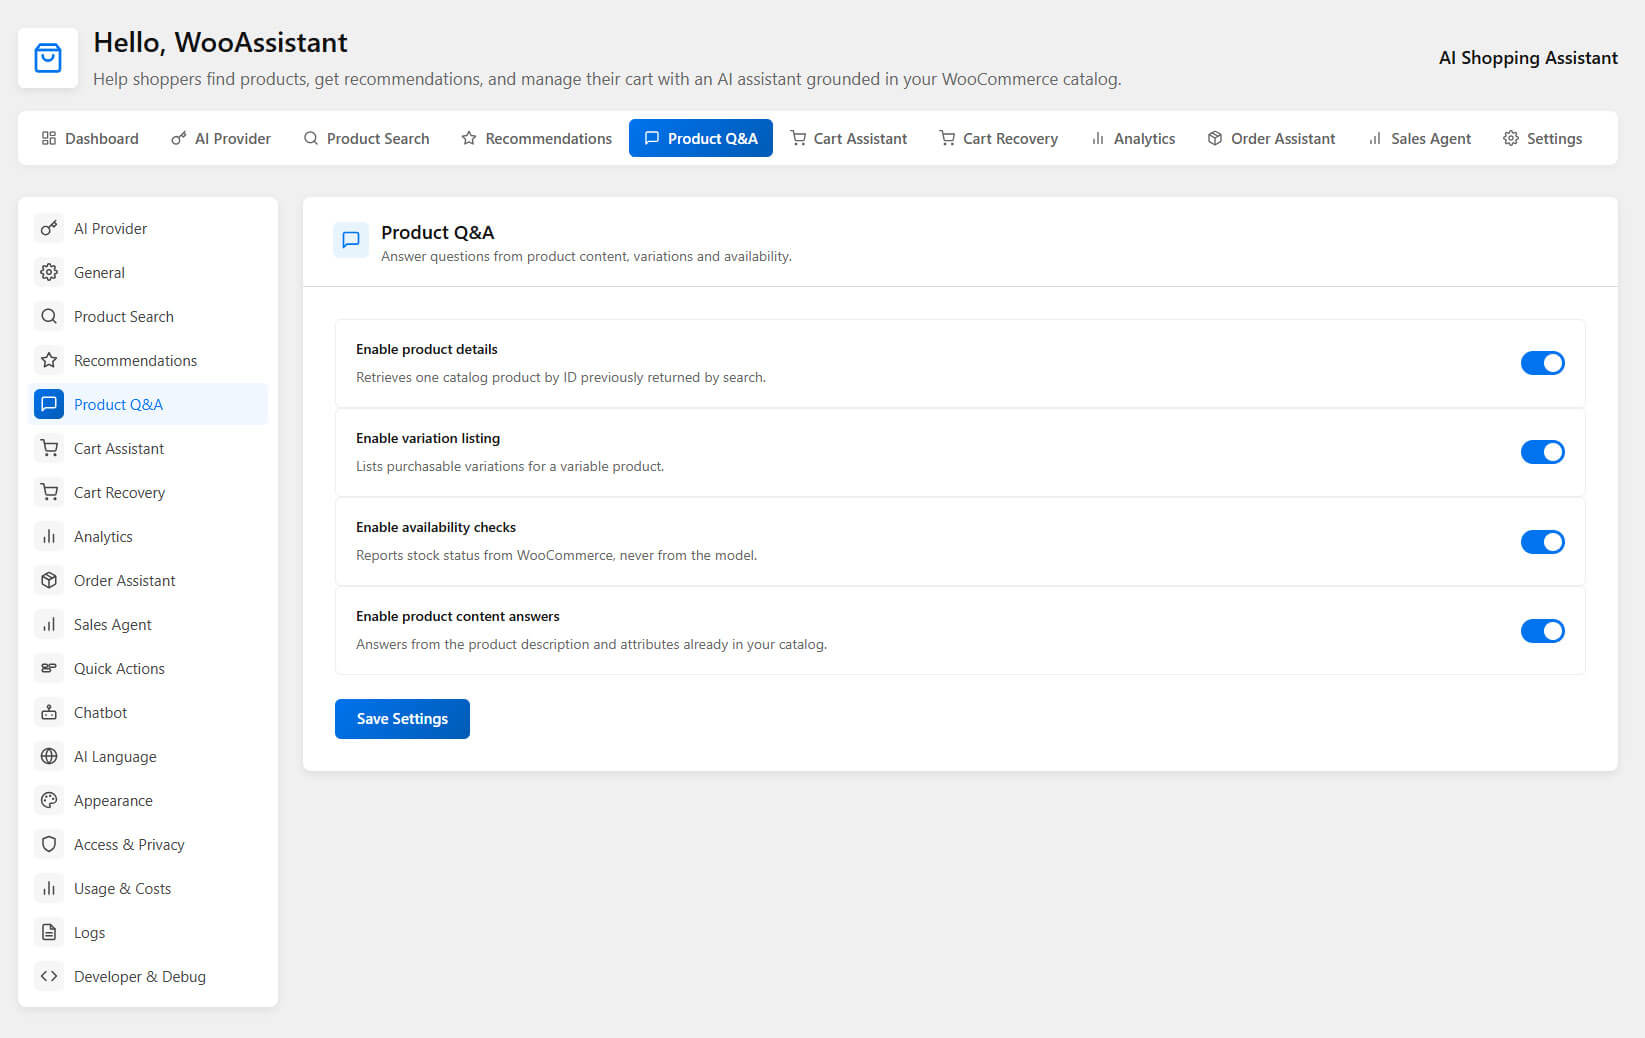Click the Quick Actions icon in sidebar

(x=49, y=669)
